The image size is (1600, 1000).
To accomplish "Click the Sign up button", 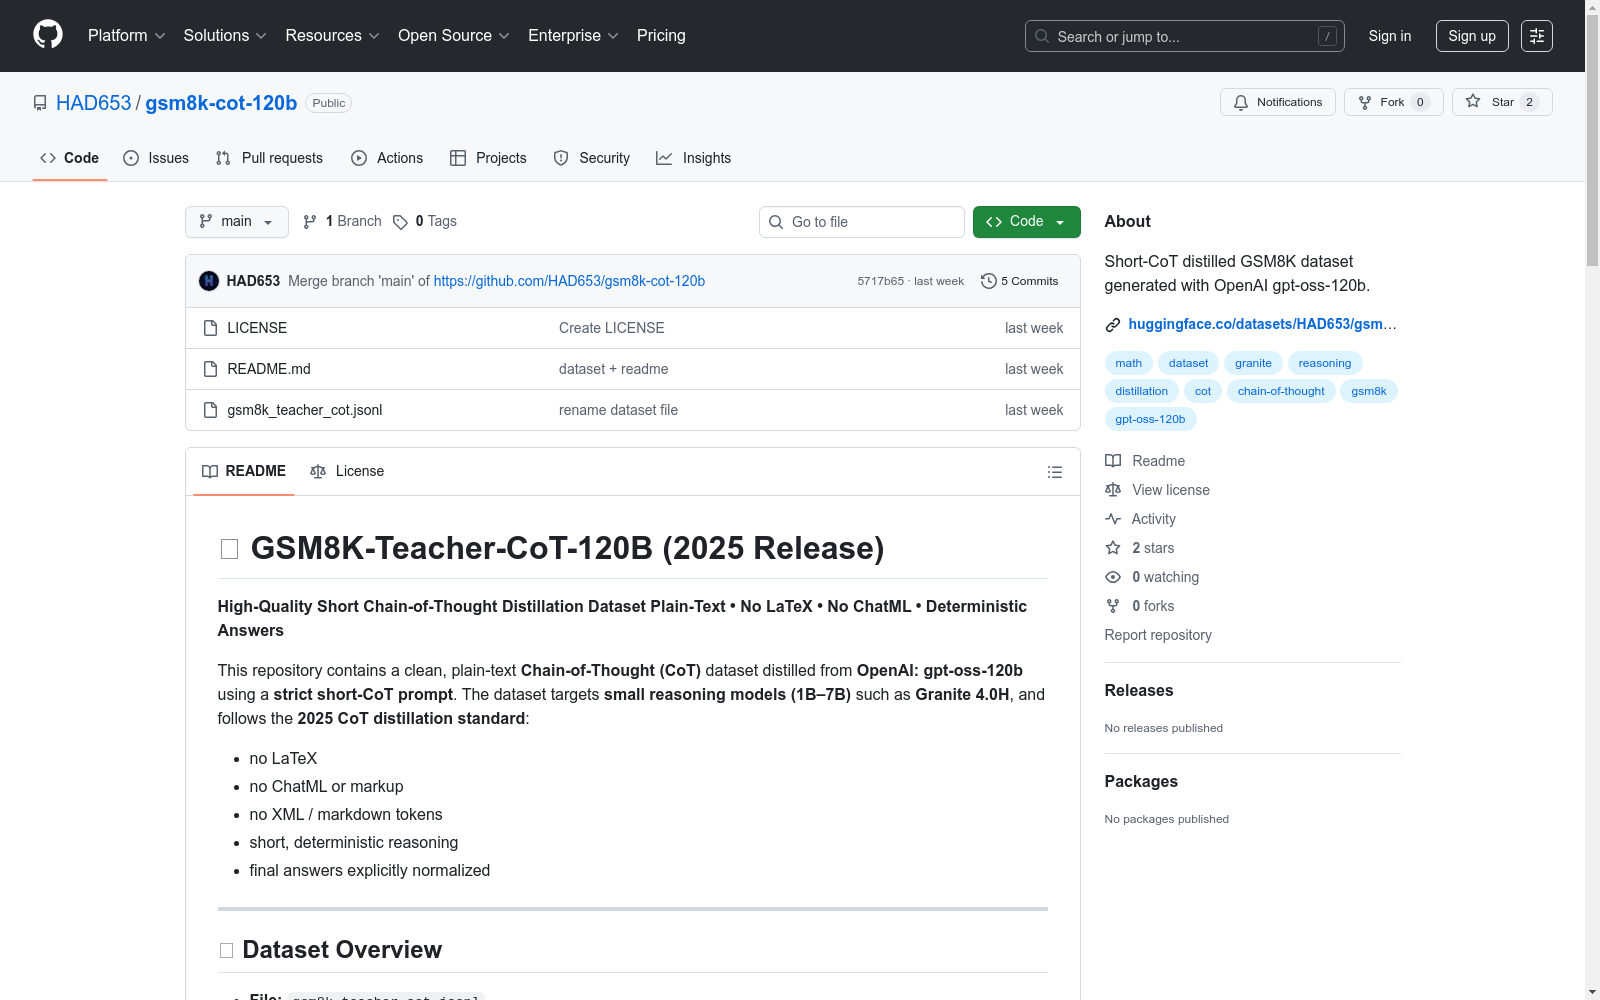I will click(1472, 36).
